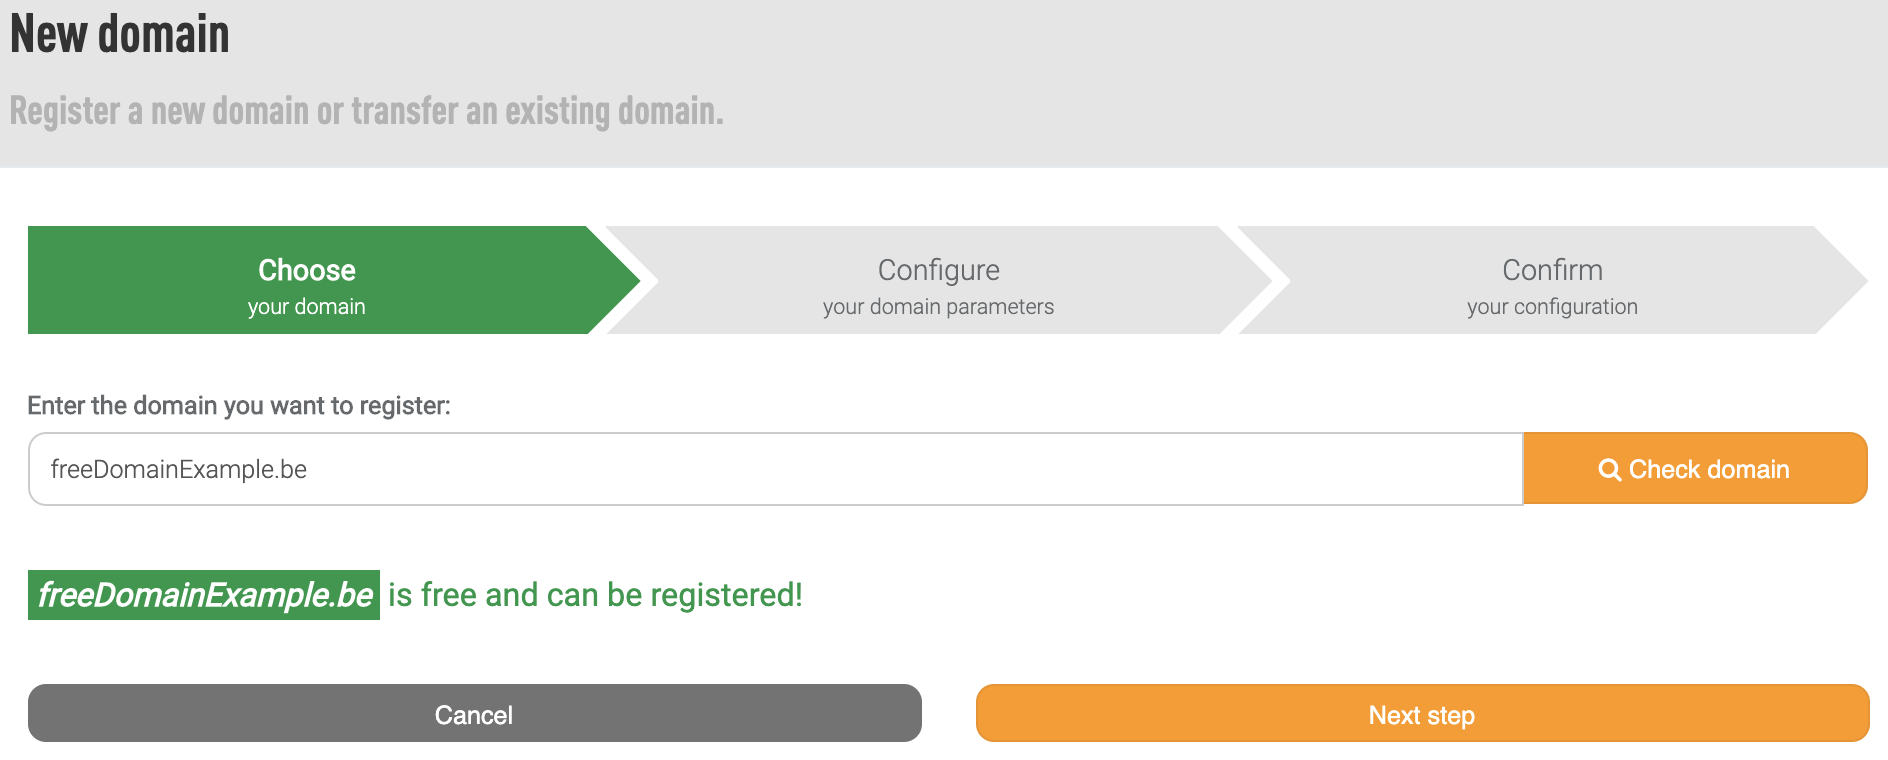1888x760 pixels.
Task: Click the typed freeDomainExample.be text in input
Action: [179, 469]
